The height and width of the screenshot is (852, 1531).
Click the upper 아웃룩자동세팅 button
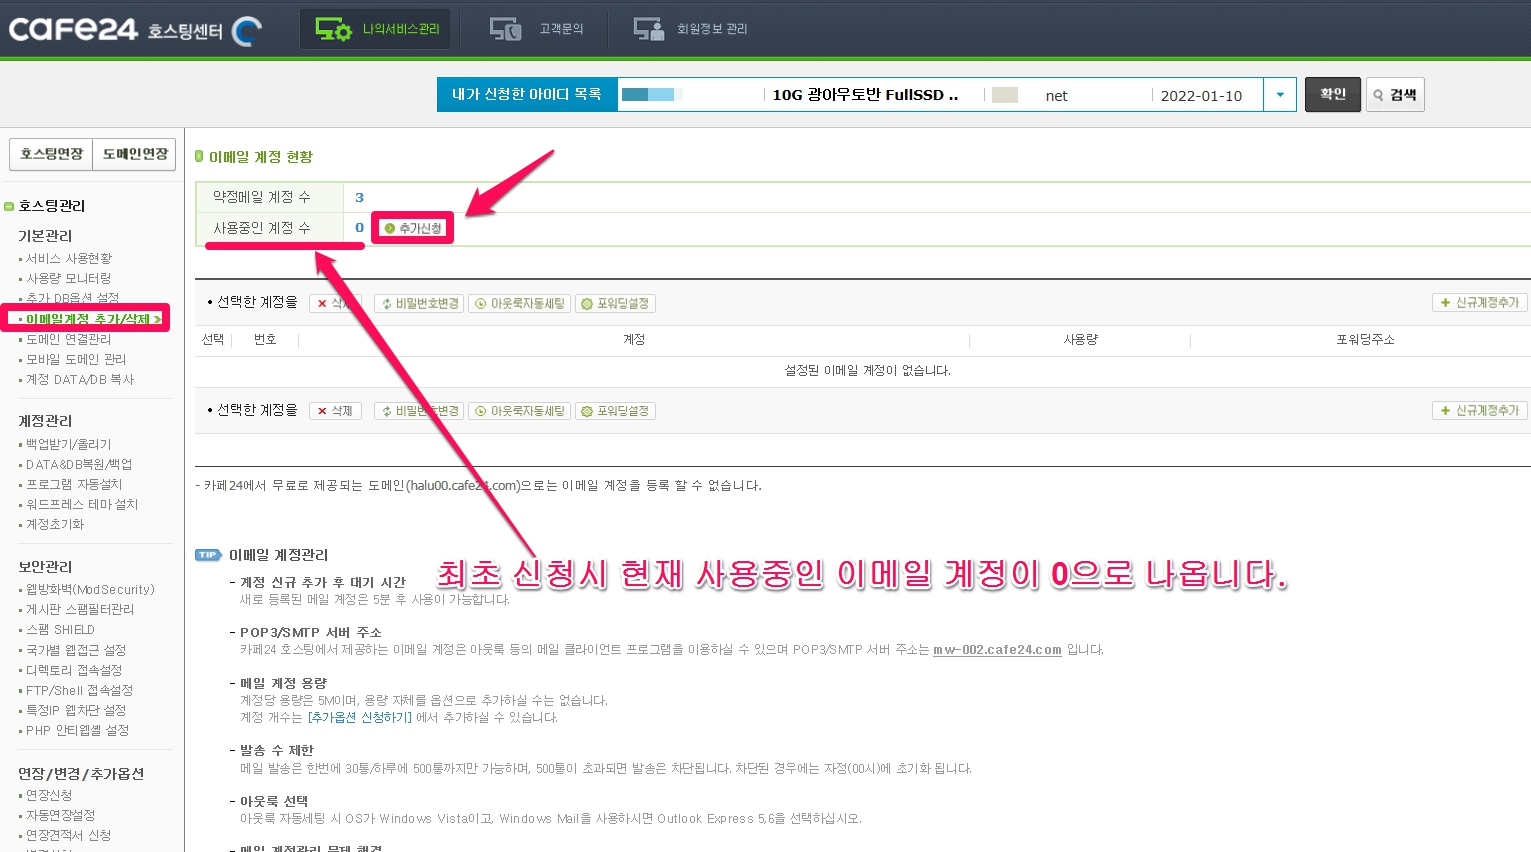click(520, 304)
